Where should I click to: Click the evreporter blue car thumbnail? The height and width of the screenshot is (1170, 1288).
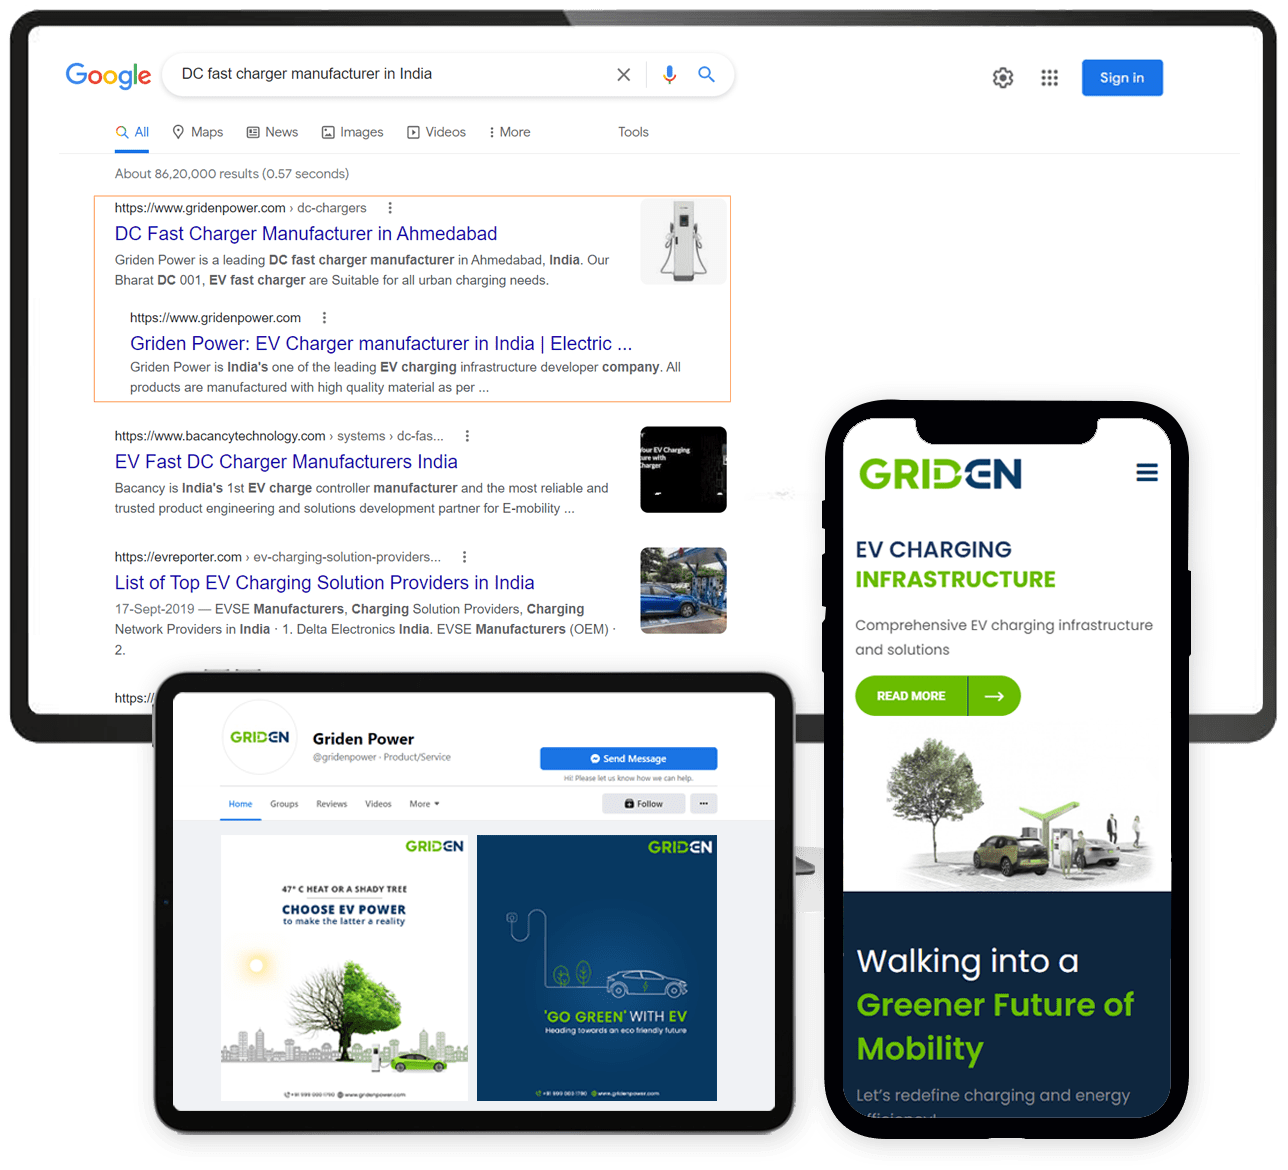684,590
